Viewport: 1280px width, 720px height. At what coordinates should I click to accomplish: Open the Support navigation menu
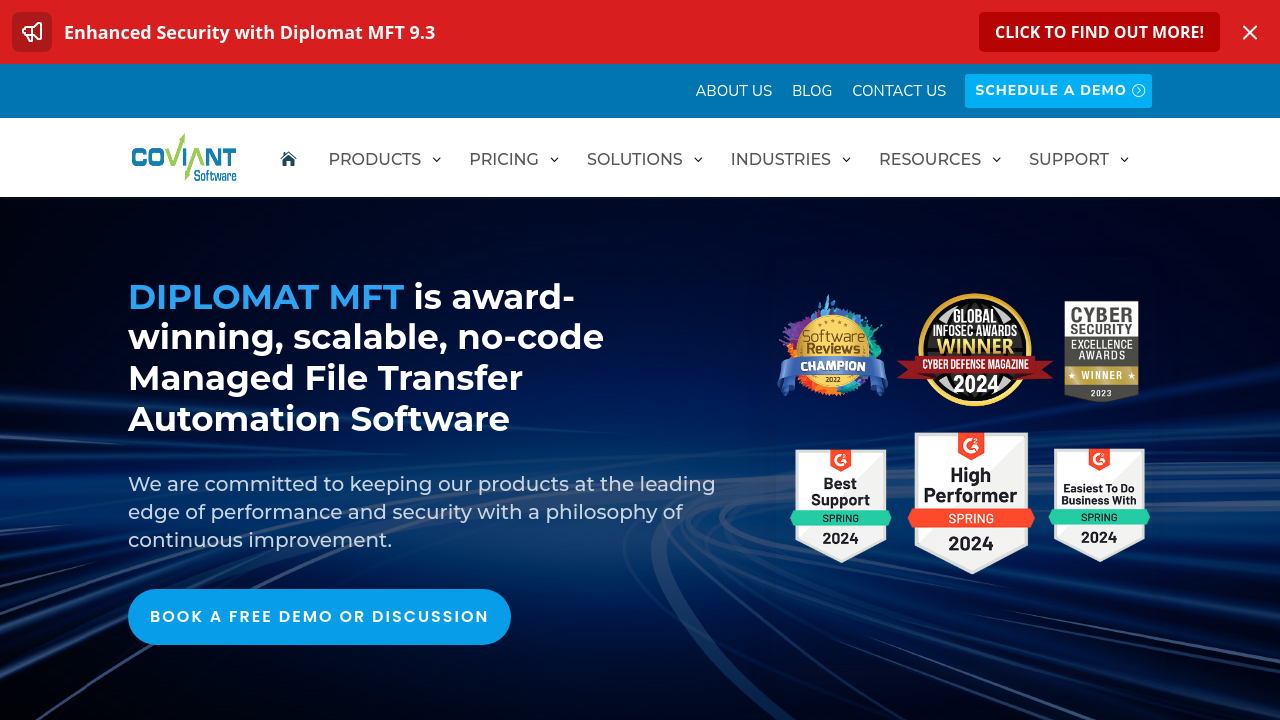click(x=1078, y=159)
